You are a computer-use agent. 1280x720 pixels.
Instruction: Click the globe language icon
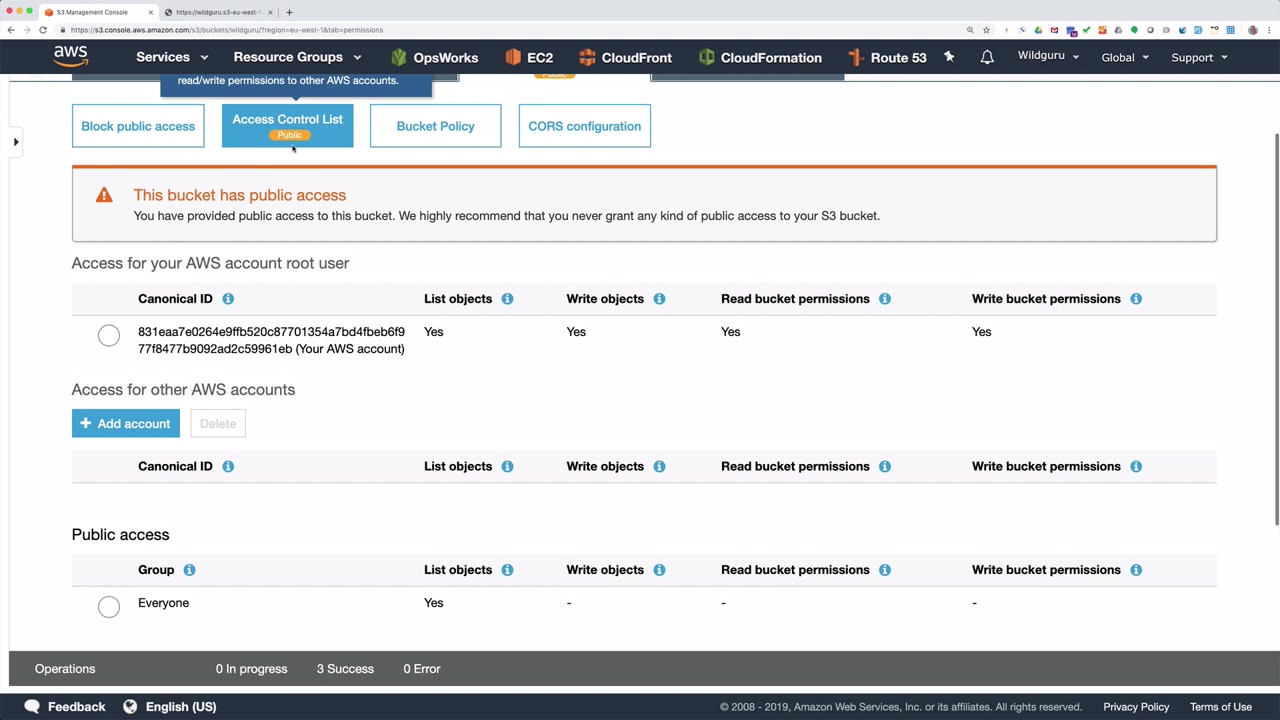pos(130,706)
